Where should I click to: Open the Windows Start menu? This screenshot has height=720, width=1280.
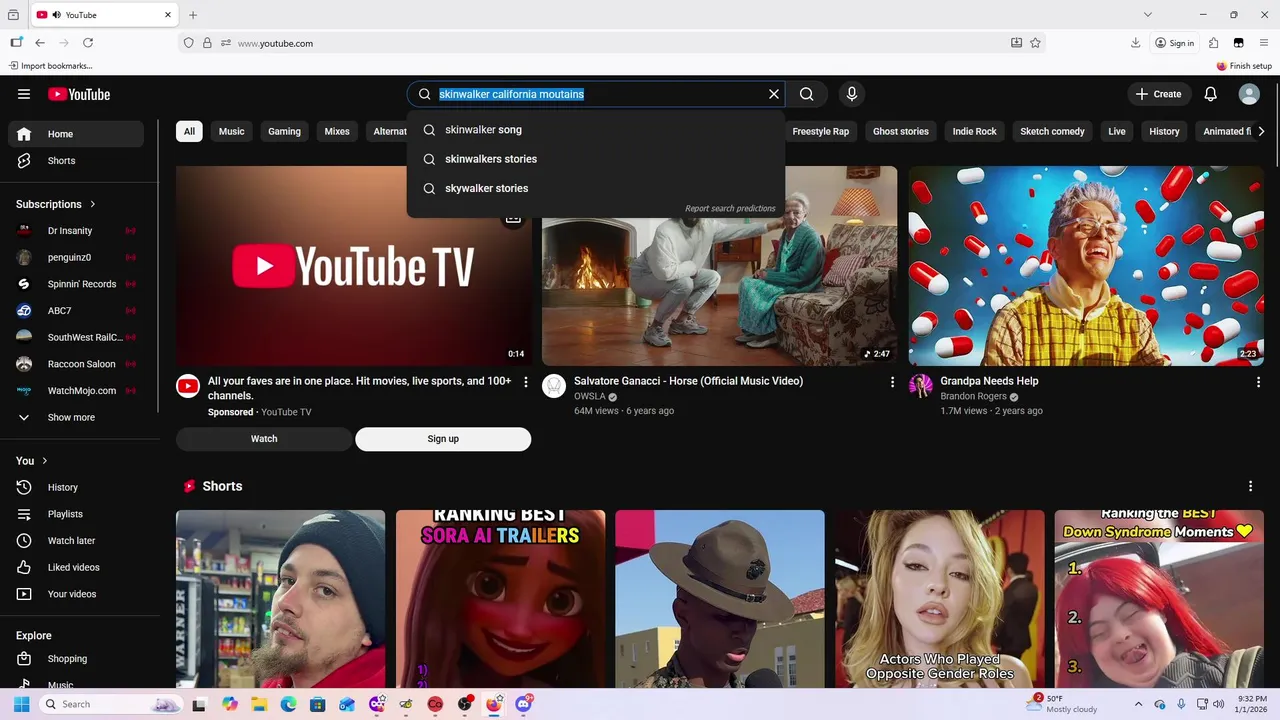[x=21, y=704]
